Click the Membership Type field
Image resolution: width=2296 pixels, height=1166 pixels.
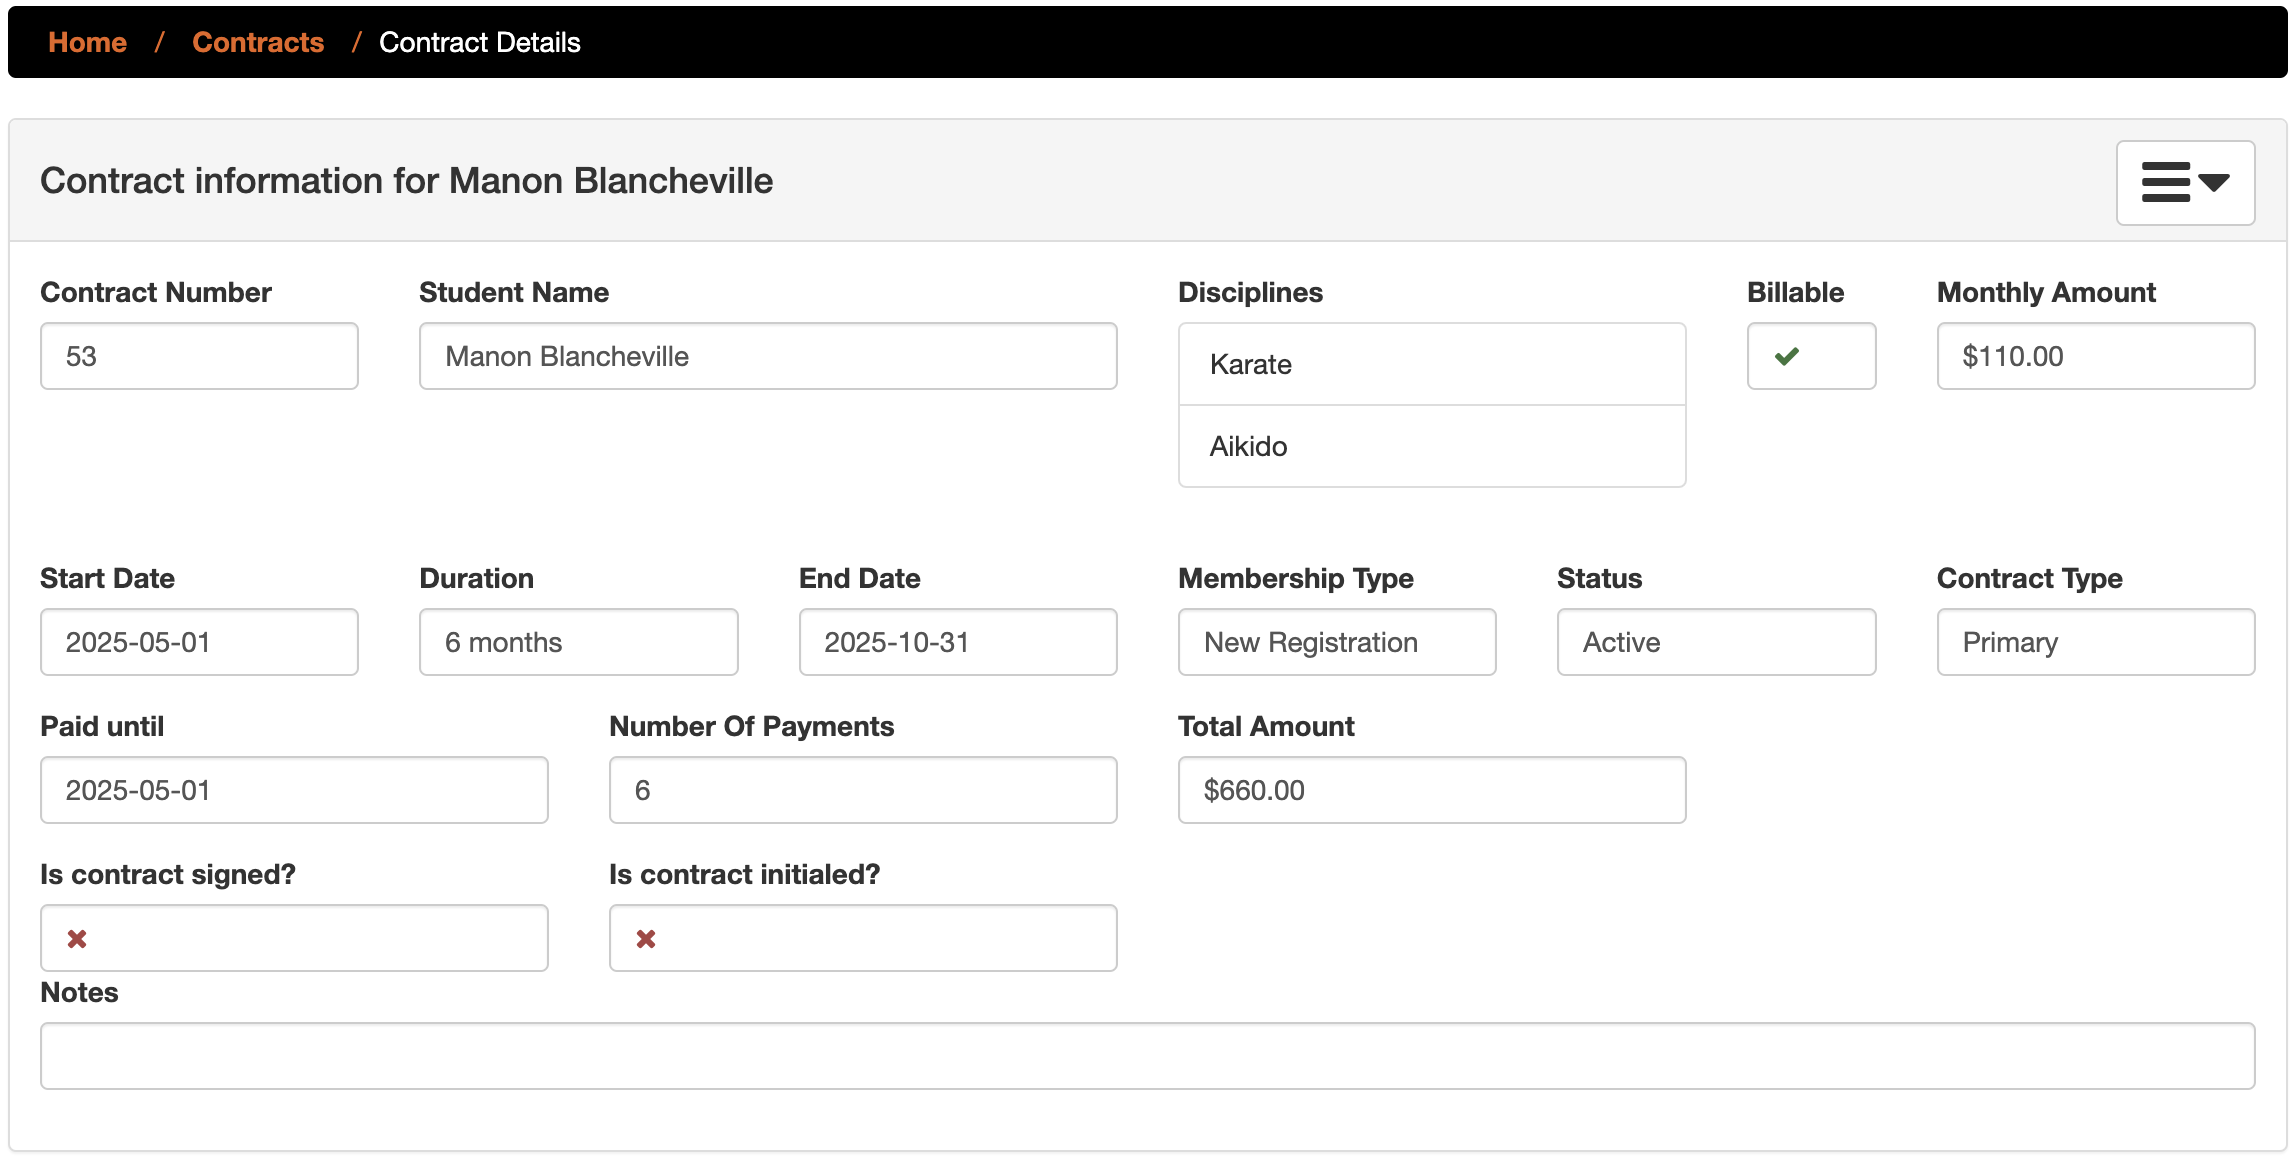point(1336,642)
